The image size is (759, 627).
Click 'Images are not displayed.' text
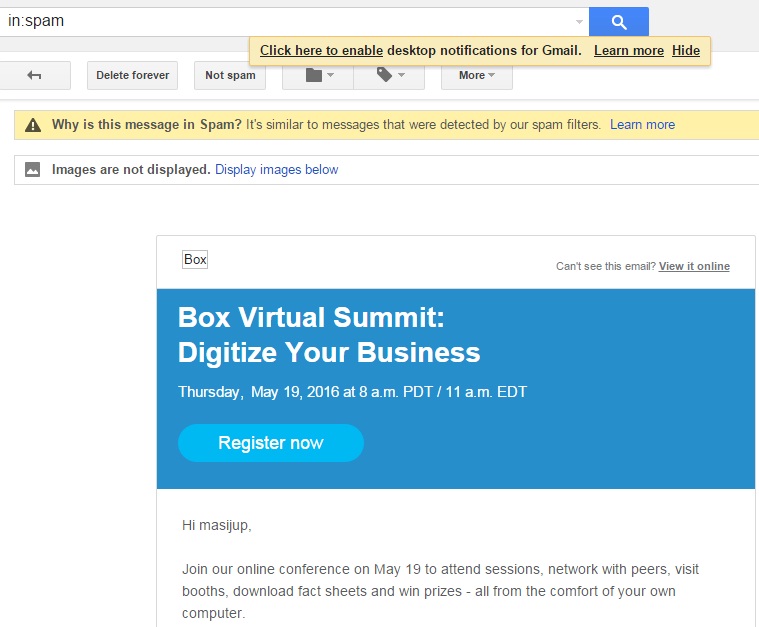click(x=131, y=169)
